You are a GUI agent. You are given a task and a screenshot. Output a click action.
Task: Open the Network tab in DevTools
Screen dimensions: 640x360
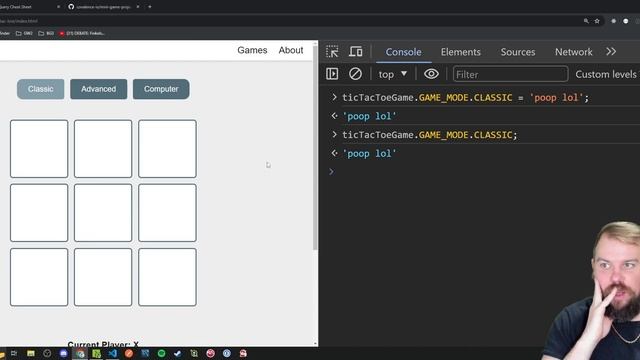573,52
